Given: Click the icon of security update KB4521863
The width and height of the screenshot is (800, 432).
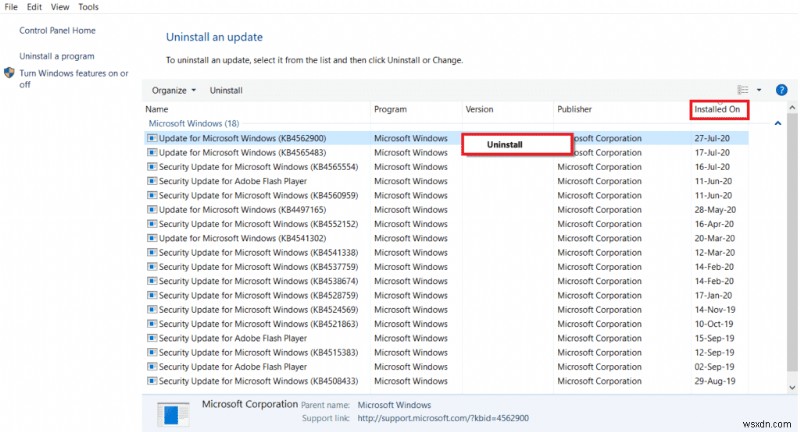Looking at the screenshot, I should tap(152, 324).
